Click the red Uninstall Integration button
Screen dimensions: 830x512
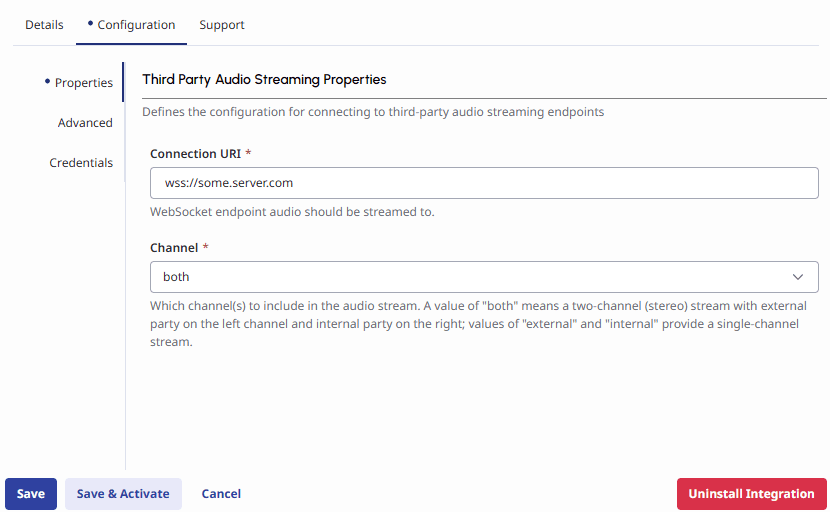751,494
